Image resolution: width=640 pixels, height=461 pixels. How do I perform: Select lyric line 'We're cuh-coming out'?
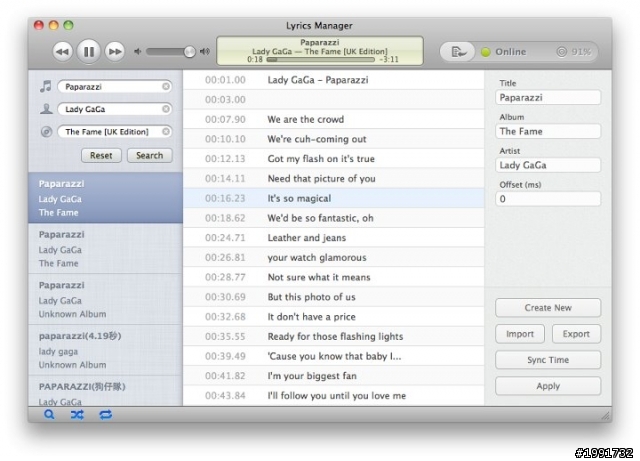click(333, 139)
